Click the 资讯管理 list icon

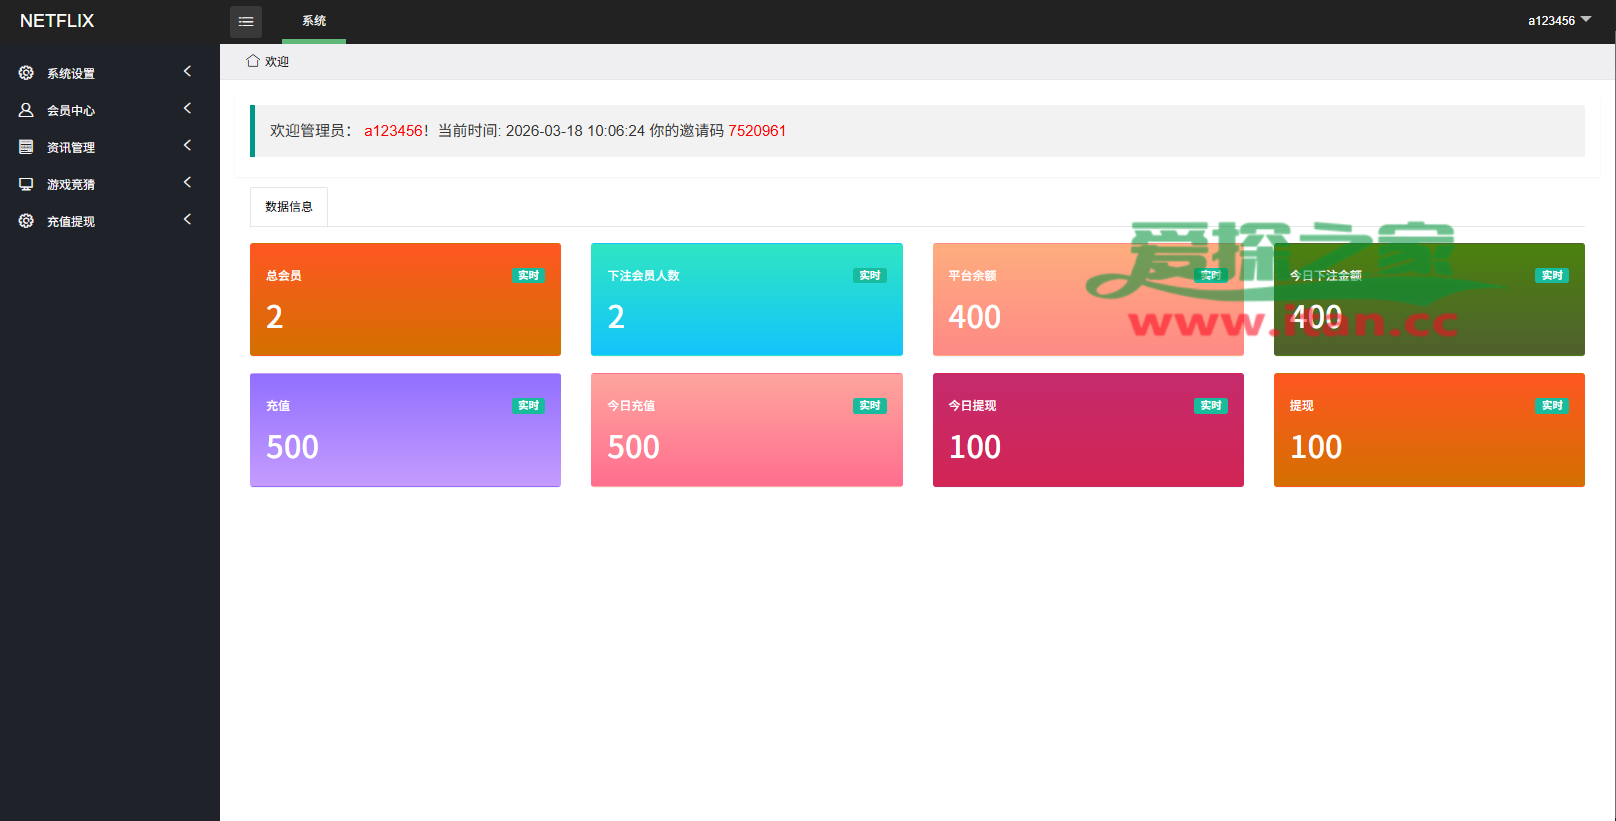point(26,147)
